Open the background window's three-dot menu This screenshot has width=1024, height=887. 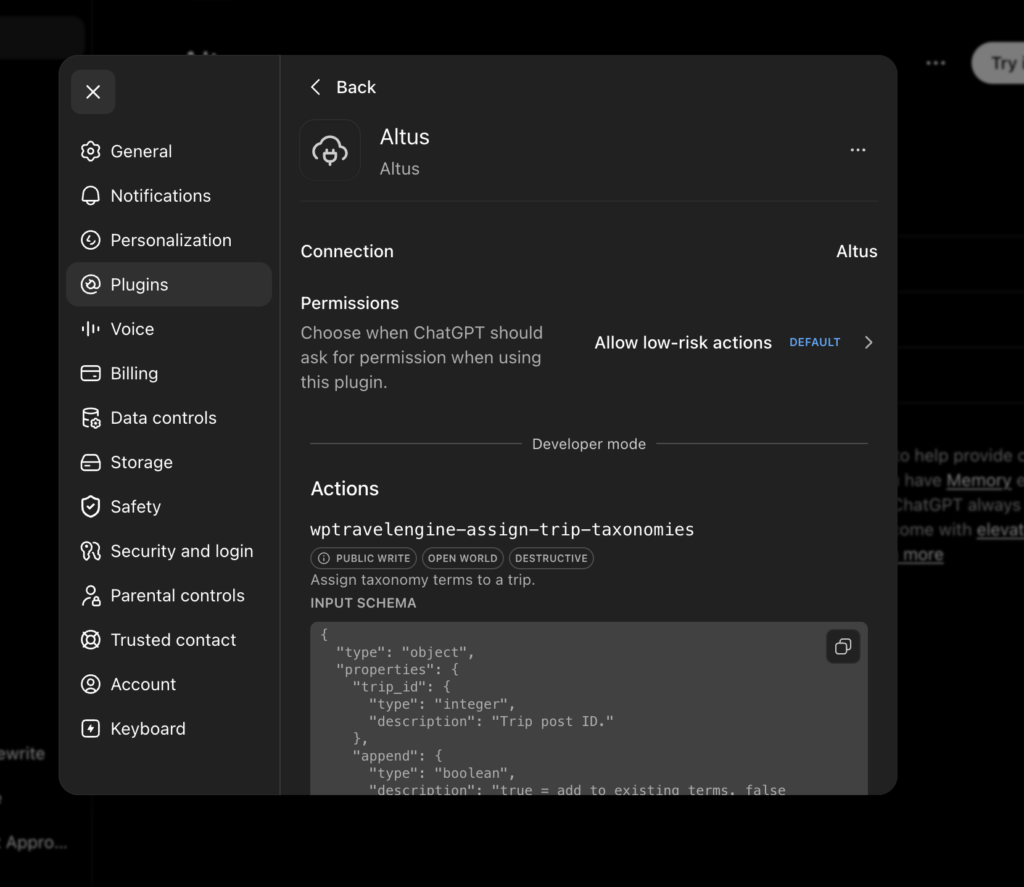tap(935, 63)
